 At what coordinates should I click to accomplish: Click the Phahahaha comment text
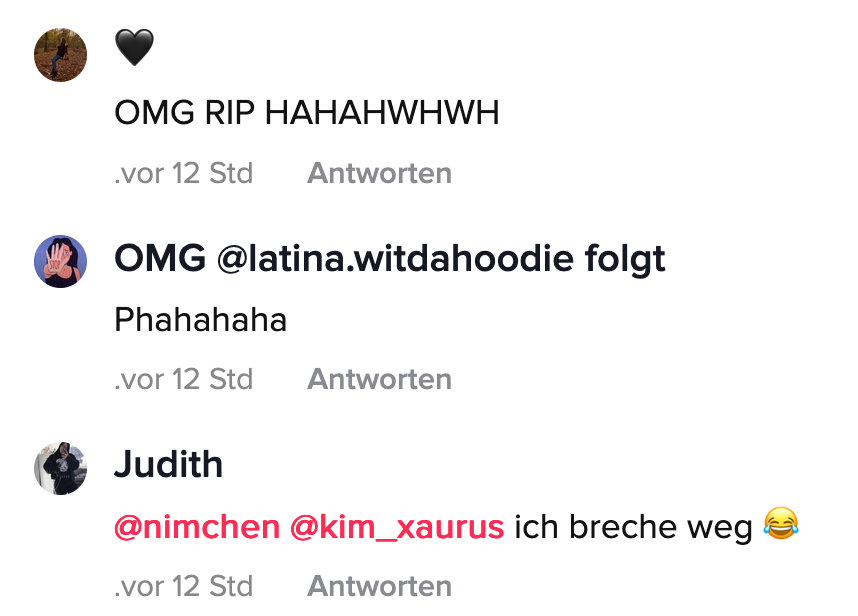point(200,319)
